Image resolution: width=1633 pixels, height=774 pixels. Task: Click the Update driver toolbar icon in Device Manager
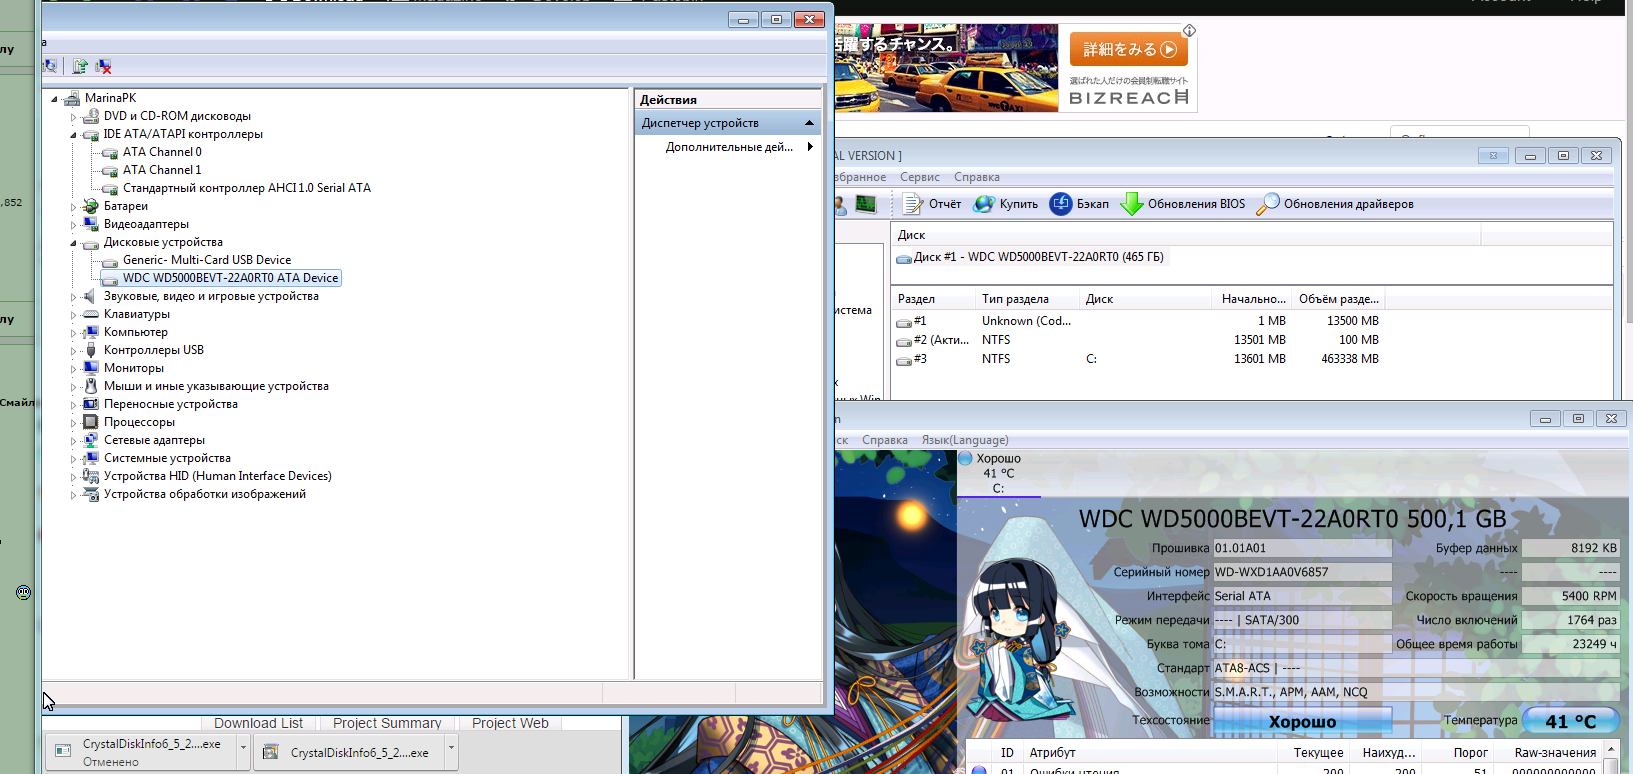tap(80, 66)
